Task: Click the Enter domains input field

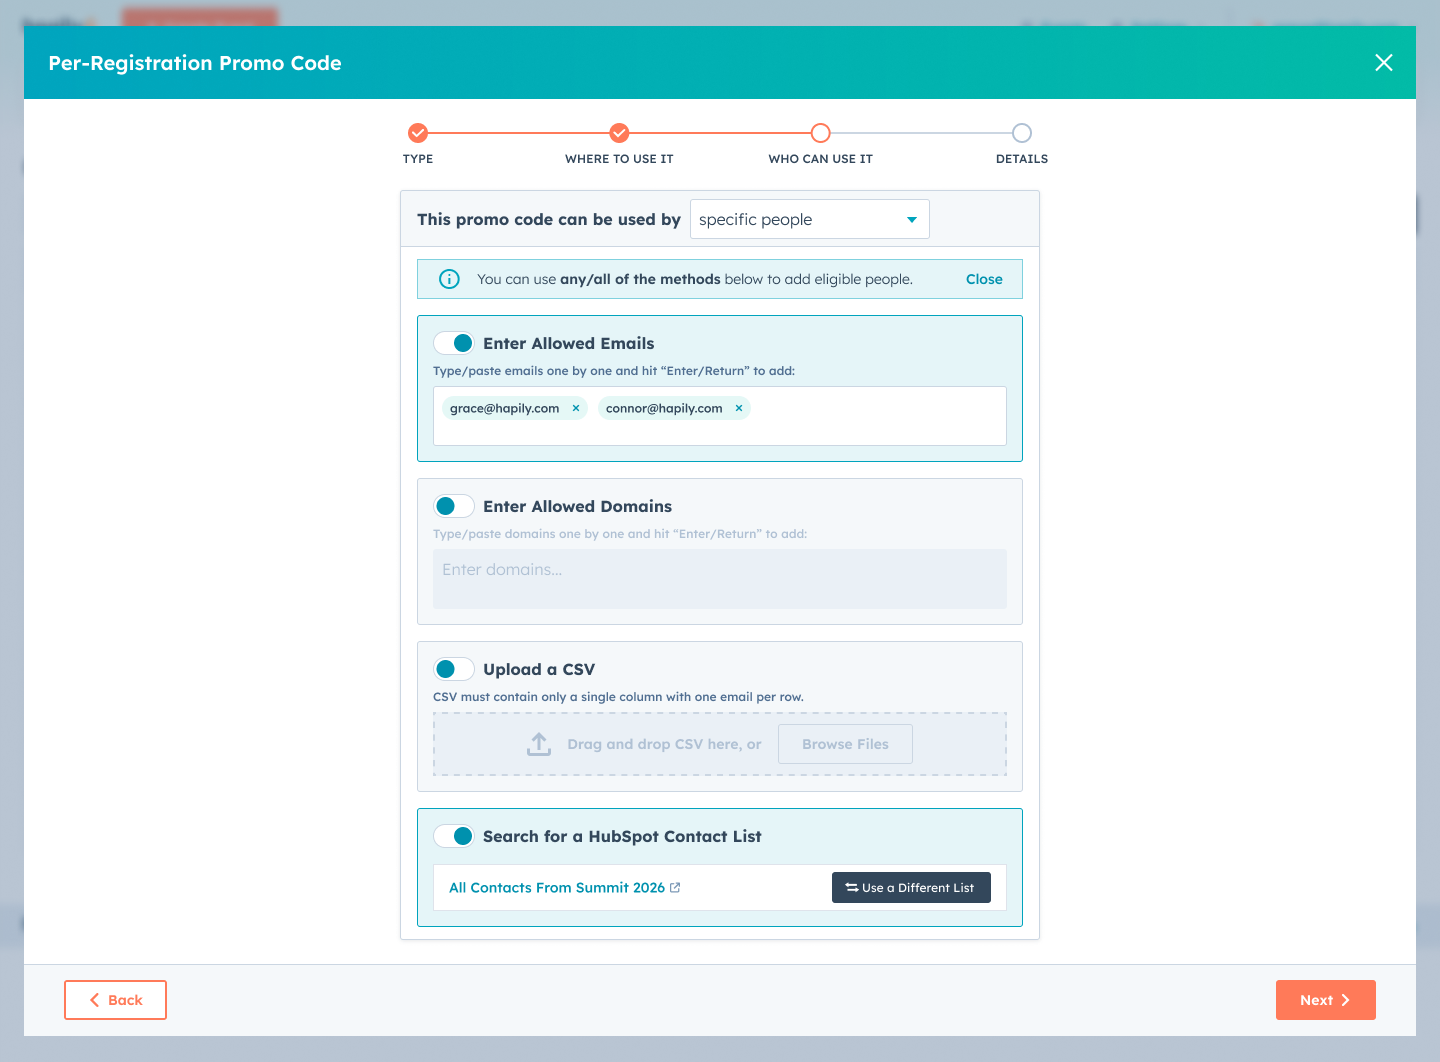Action: (720, 579)
